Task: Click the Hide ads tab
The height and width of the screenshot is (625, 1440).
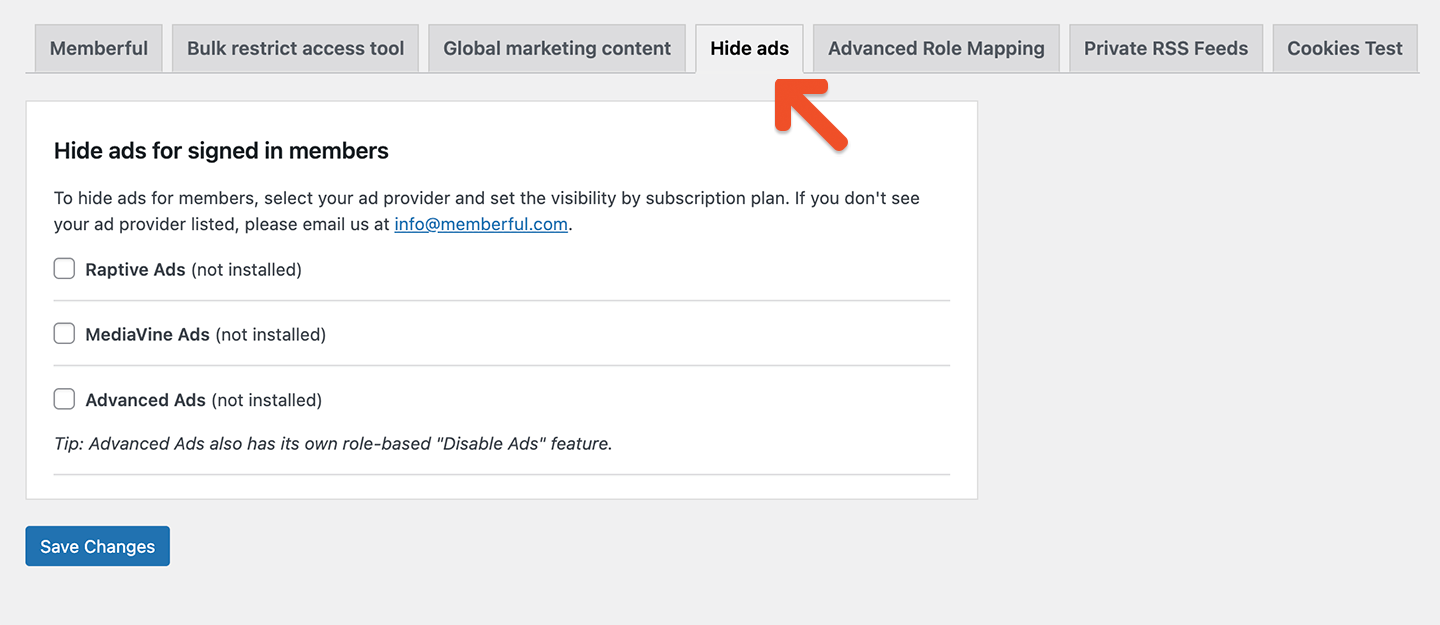Action: click(749, 47)
